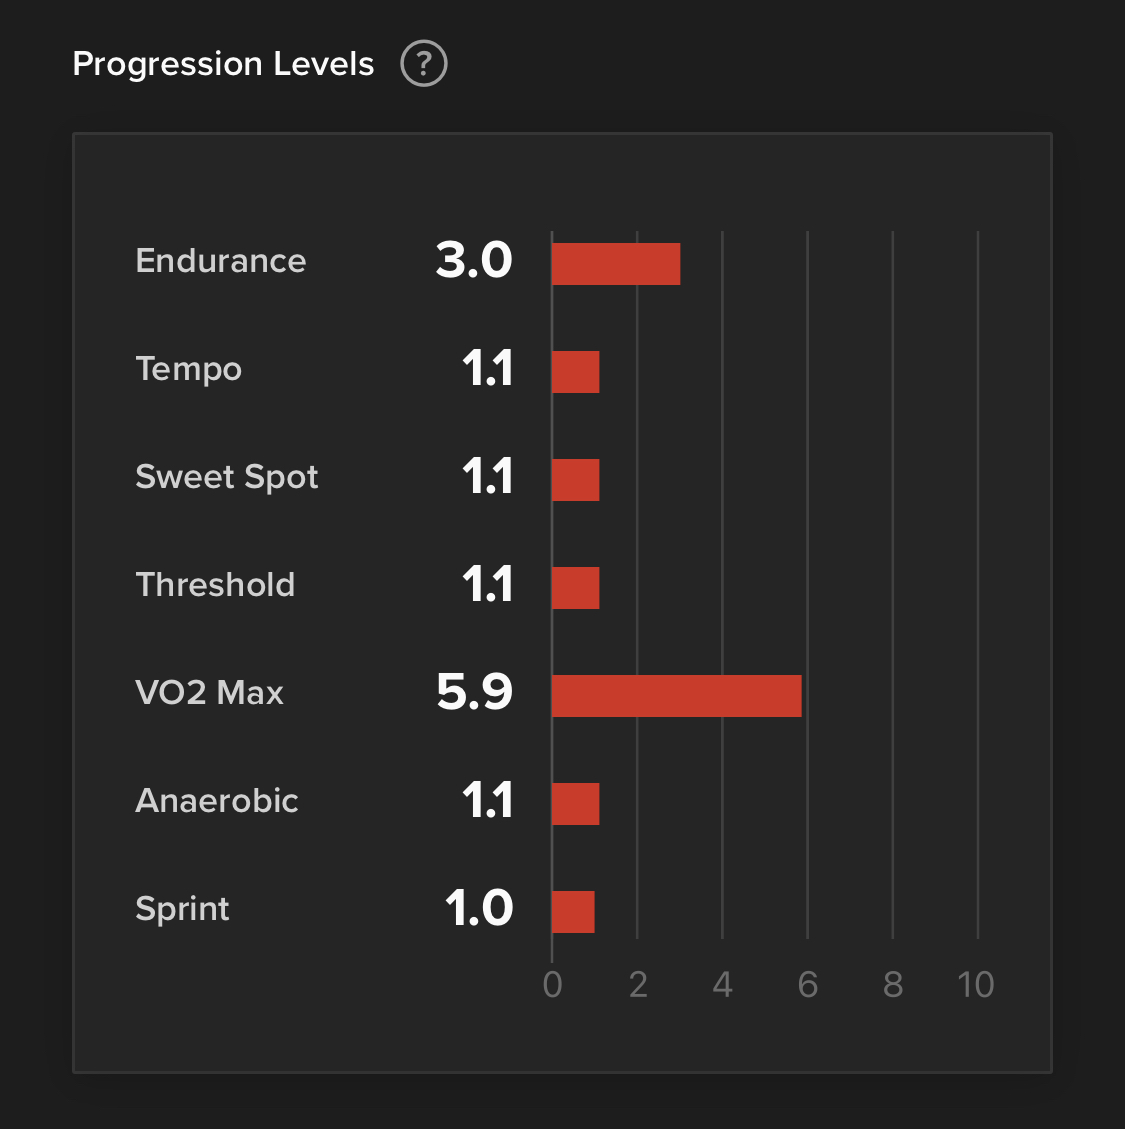Select the Threshold progression bar
The image size is (1125, 1129).
[x=575, y=588]
